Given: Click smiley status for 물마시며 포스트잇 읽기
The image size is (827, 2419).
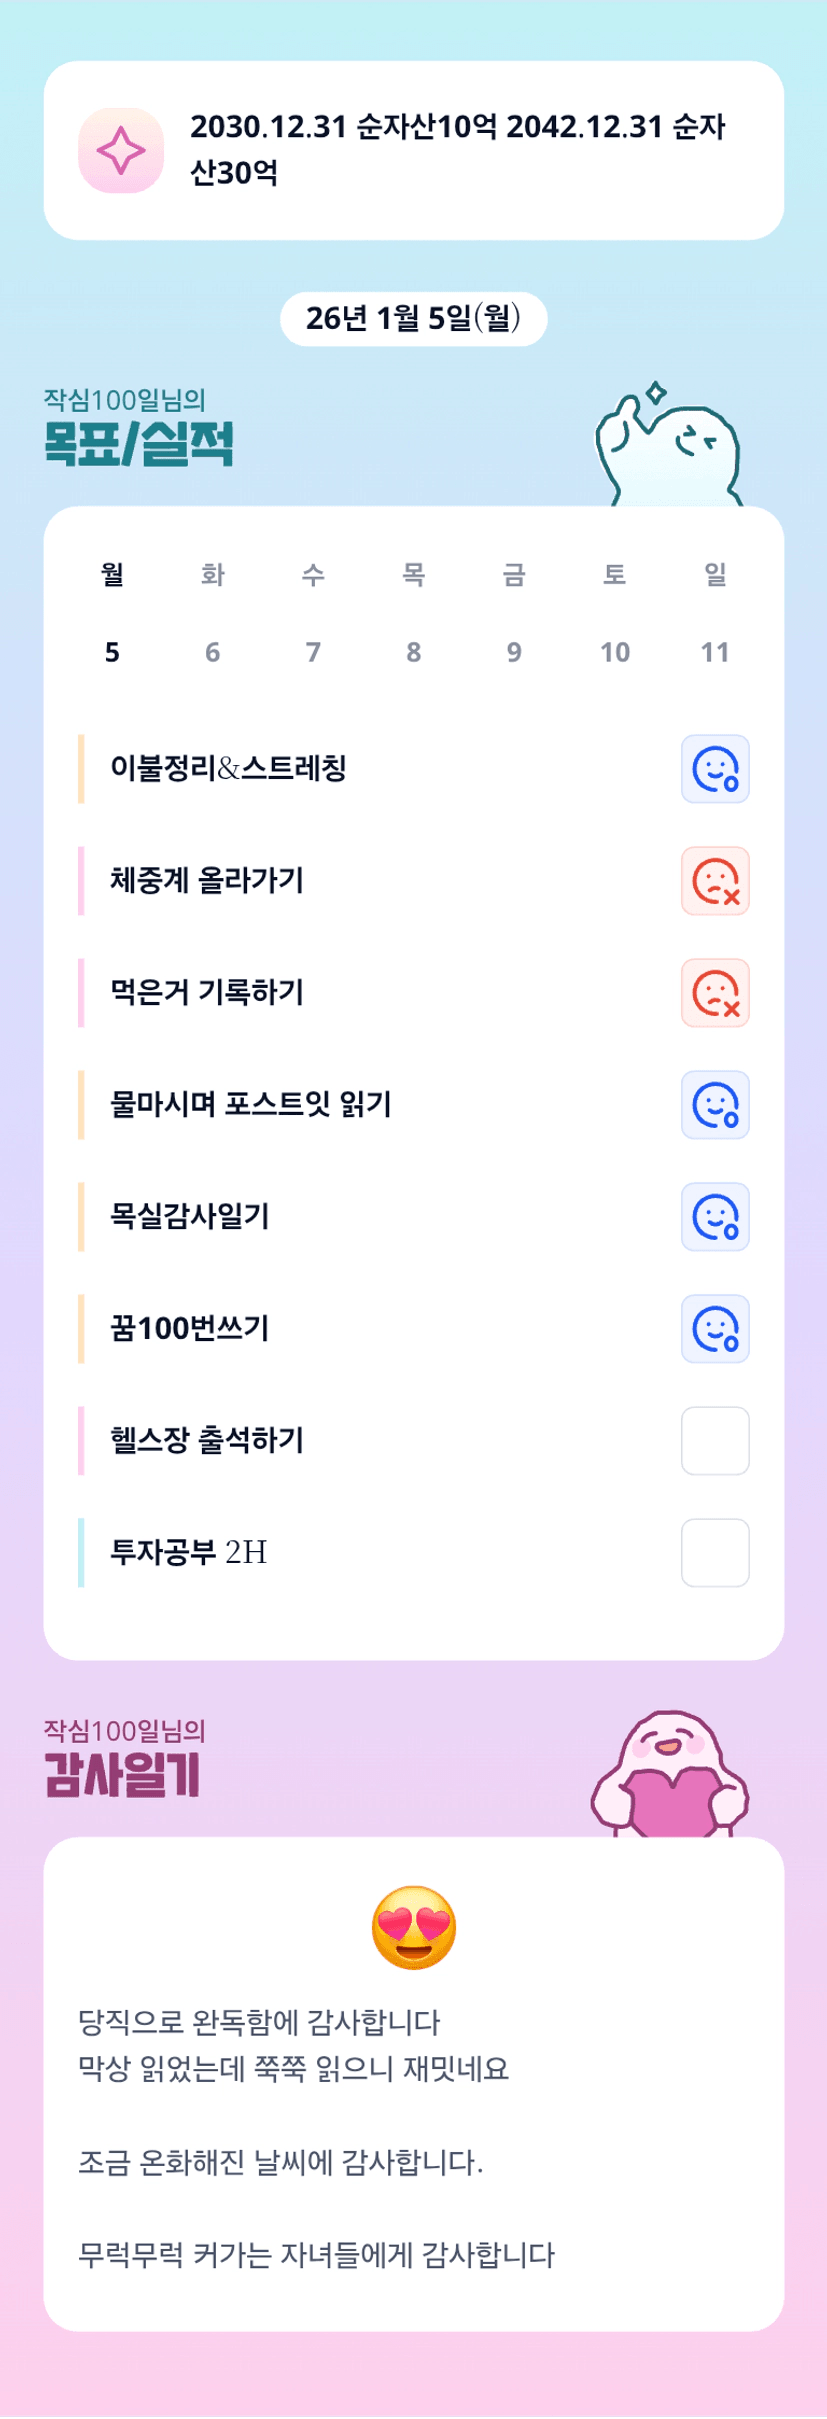Looking at the screenshot, I should (715, 1105).
